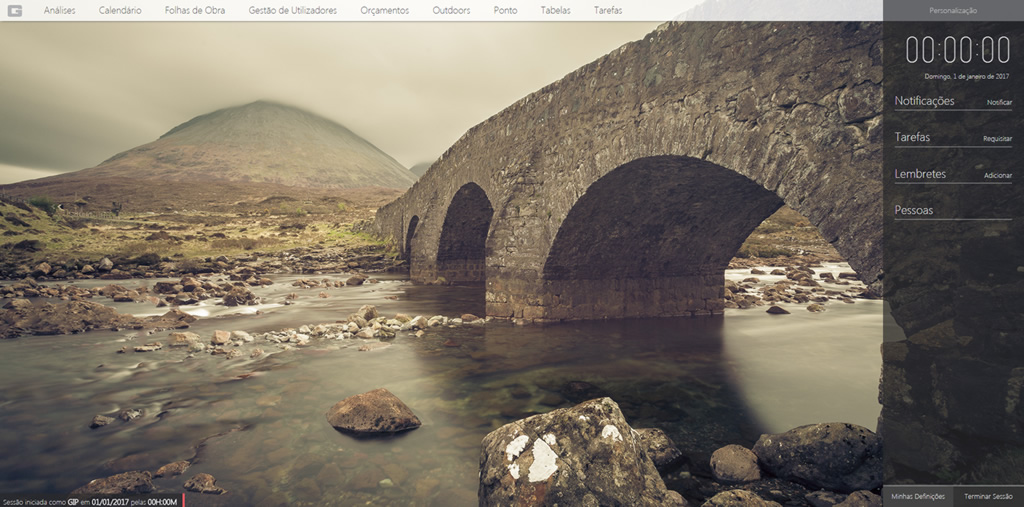Click Tabelas in the top menu
Image resolution: width=1024 pixels, height=507 pixels.
(555, 10)
